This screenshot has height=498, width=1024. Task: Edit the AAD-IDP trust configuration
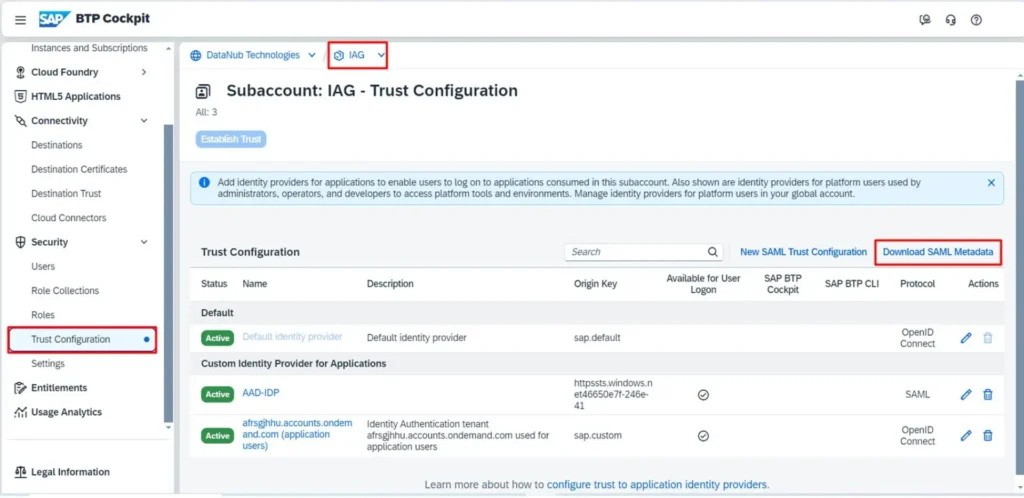pyautogui.click(x=965, y=394)
